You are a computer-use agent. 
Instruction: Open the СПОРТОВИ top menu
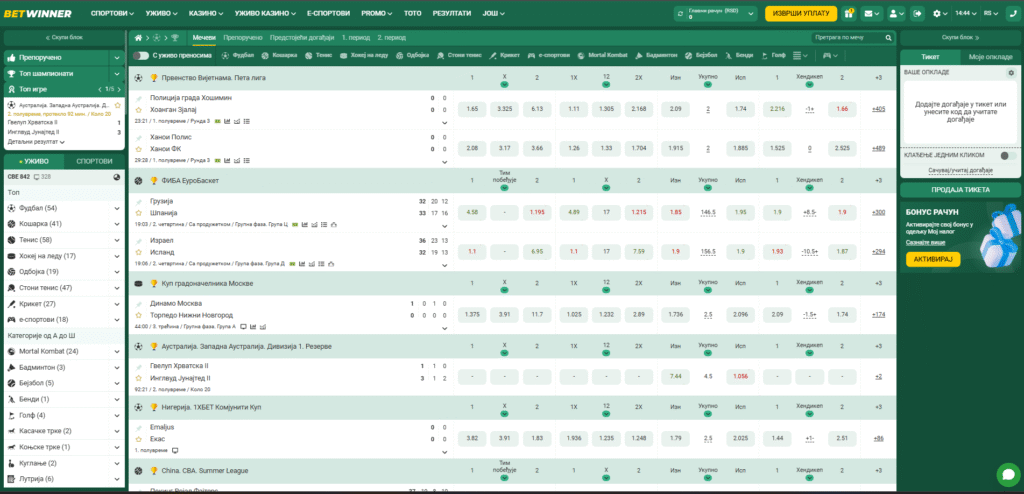[112, 13]
